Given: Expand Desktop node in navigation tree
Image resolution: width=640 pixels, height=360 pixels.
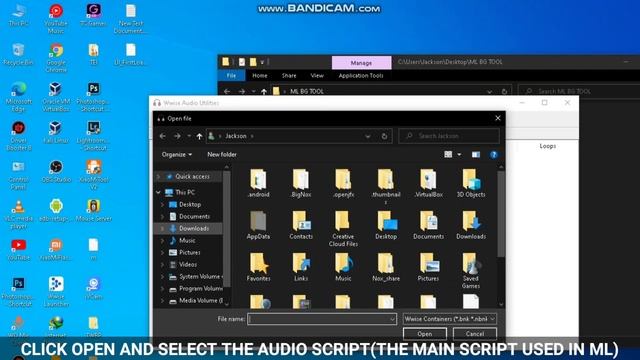Looking at the screenshot, I should tap(162, 204).
